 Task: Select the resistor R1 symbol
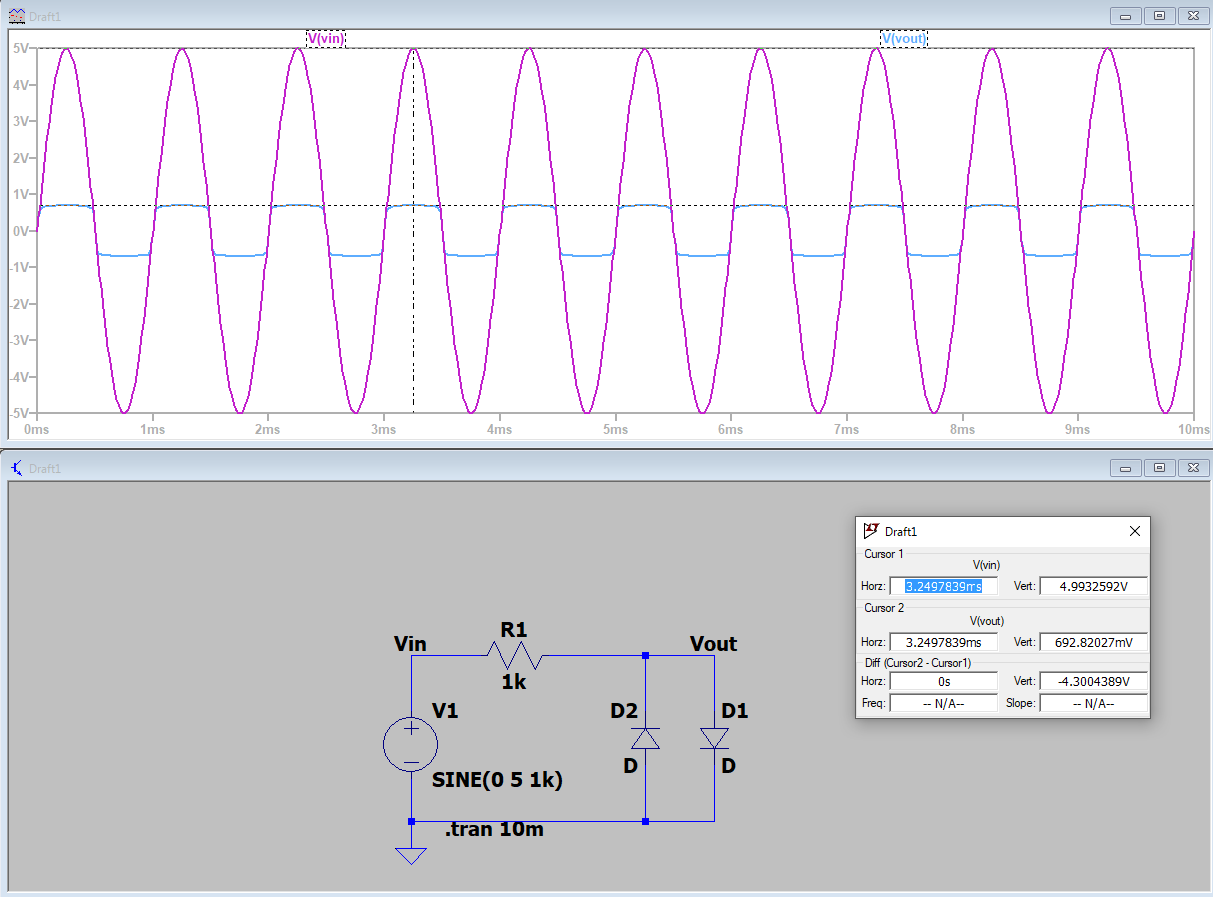pos(514,656)
